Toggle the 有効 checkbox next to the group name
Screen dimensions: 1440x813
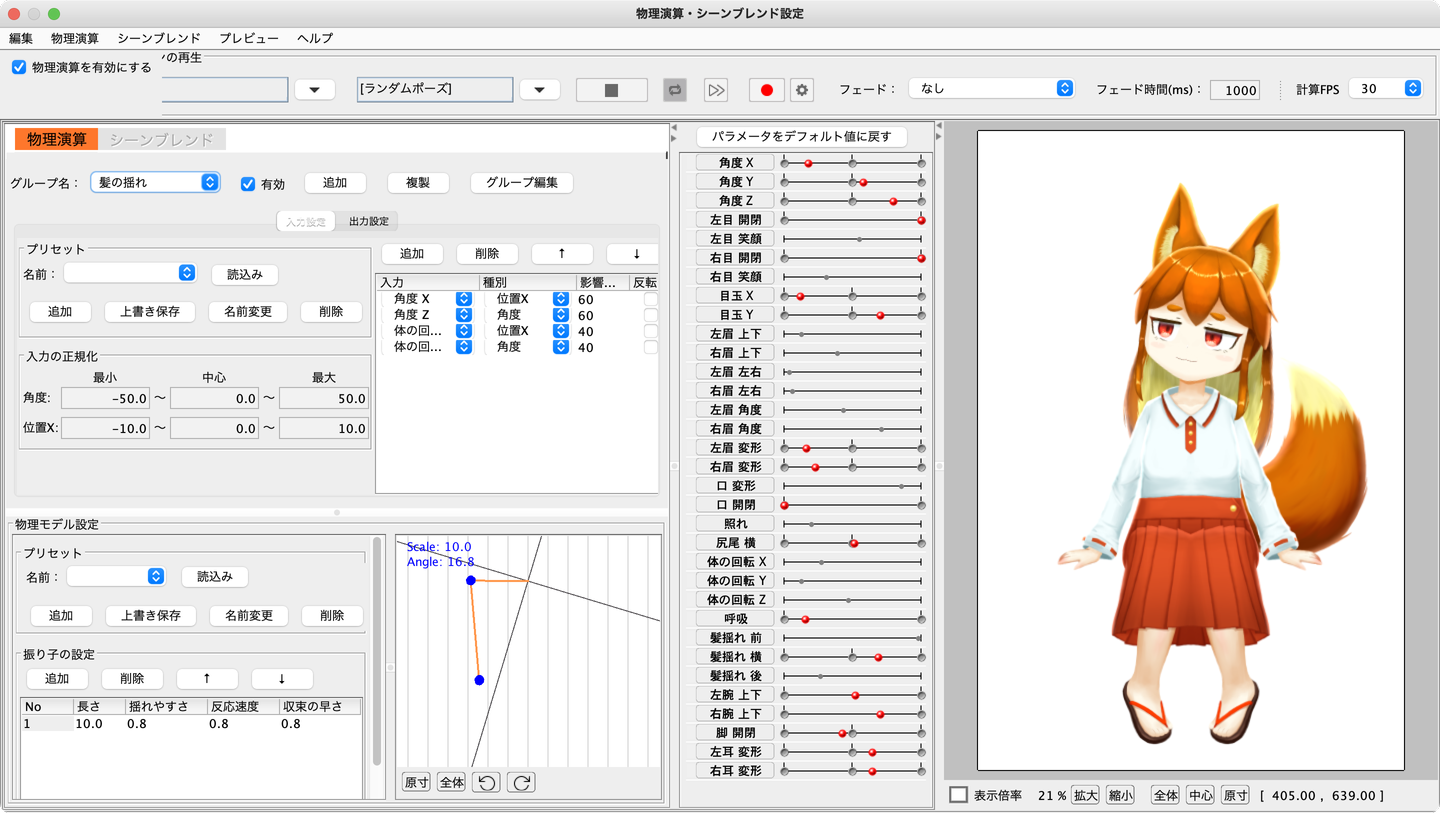coord(248,183)
